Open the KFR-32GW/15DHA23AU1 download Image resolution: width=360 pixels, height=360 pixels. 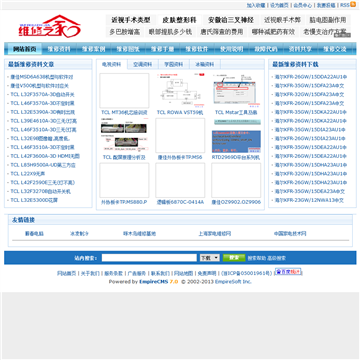(x=311, y=174)
